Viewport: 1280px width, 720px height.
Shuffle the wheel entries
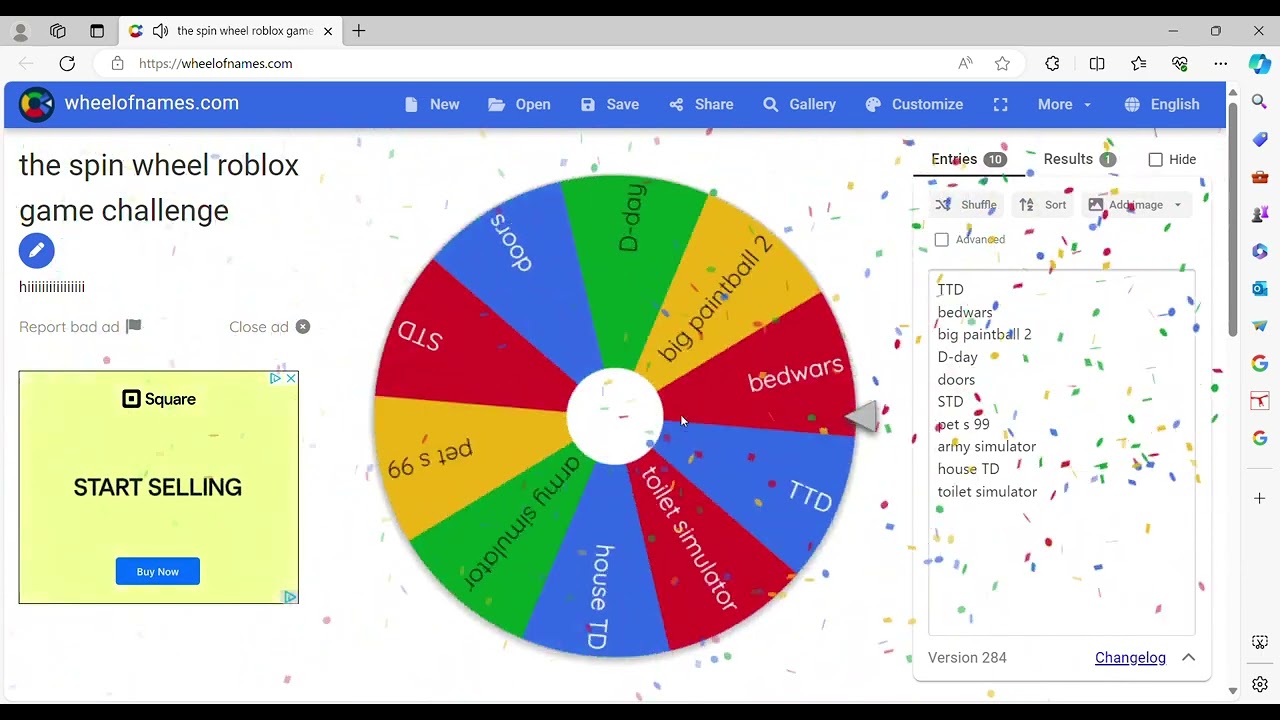coord(966,205)
